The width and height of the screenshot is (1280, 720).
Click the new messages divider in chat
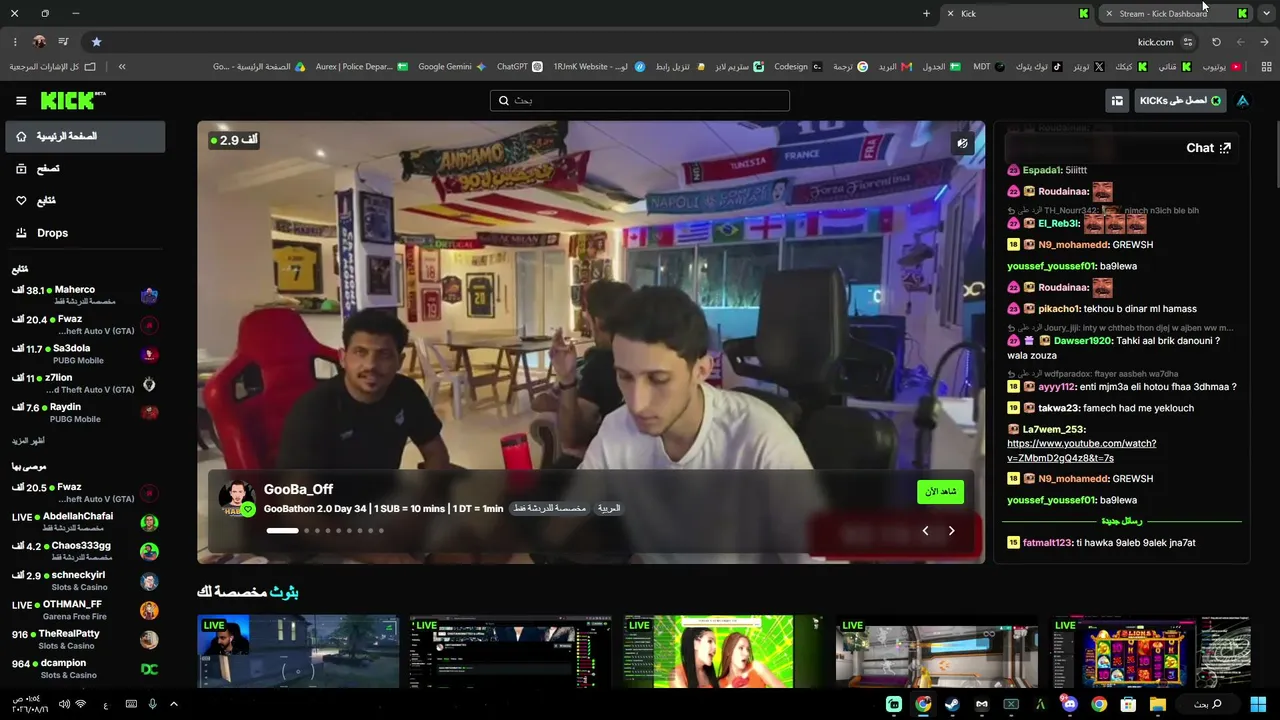[1122, 521]
